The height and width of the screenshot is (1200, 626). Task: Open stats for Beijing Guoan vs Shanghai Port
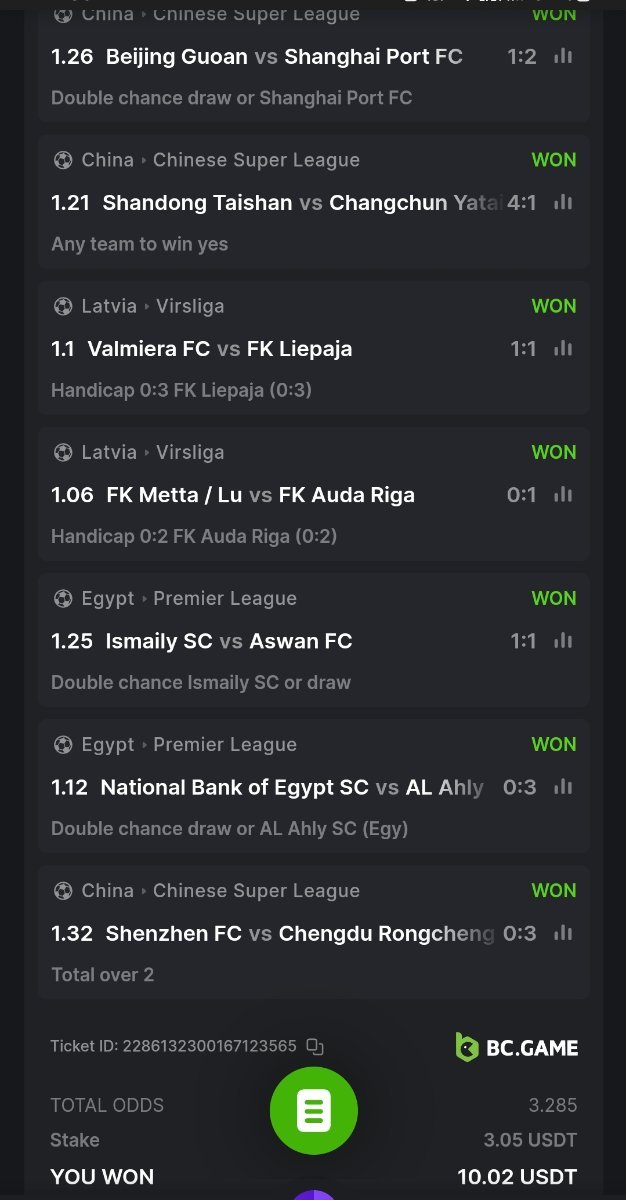pos(563,57)
